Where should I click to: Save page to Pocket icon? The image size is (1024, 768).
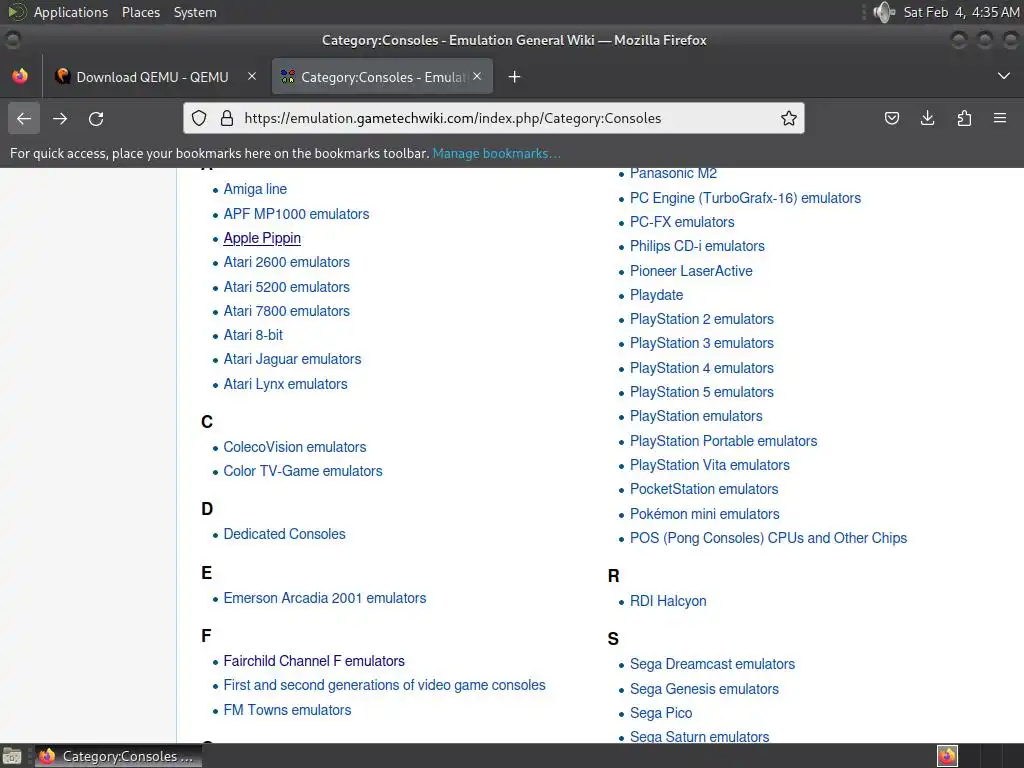pos(891,118)
